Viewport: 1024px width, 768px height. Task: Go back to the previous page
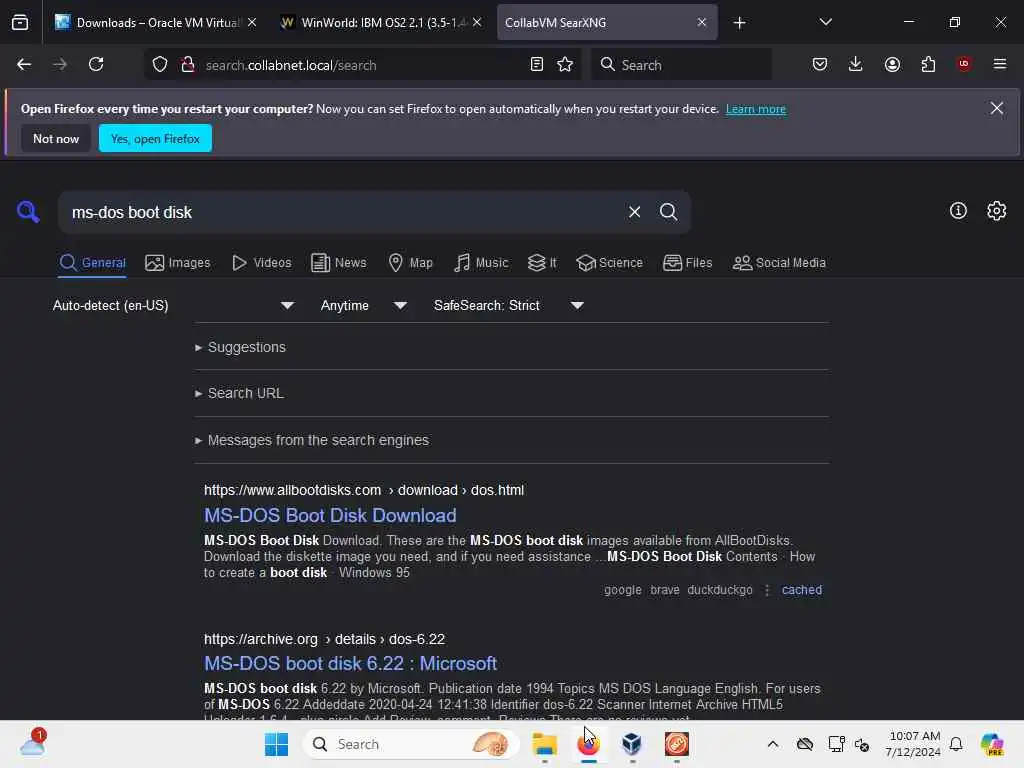pos(24,65)
